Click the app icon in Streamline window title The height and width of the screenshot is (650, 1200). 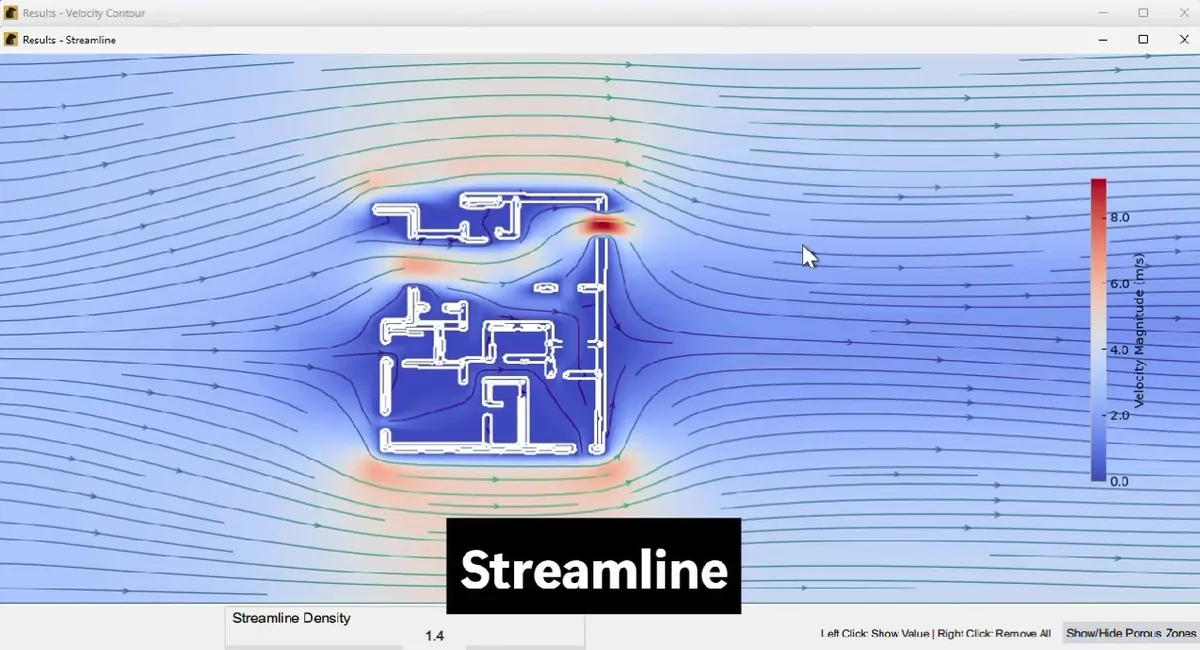coord(11,40)
